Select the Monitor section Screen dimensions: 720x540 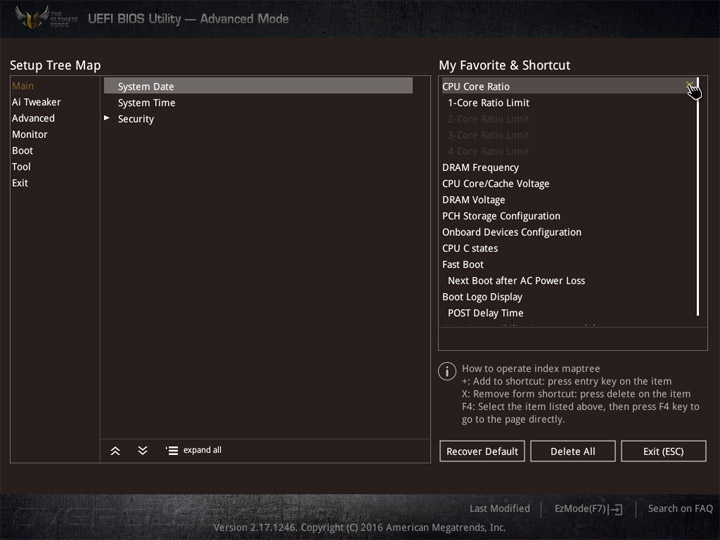30,135
